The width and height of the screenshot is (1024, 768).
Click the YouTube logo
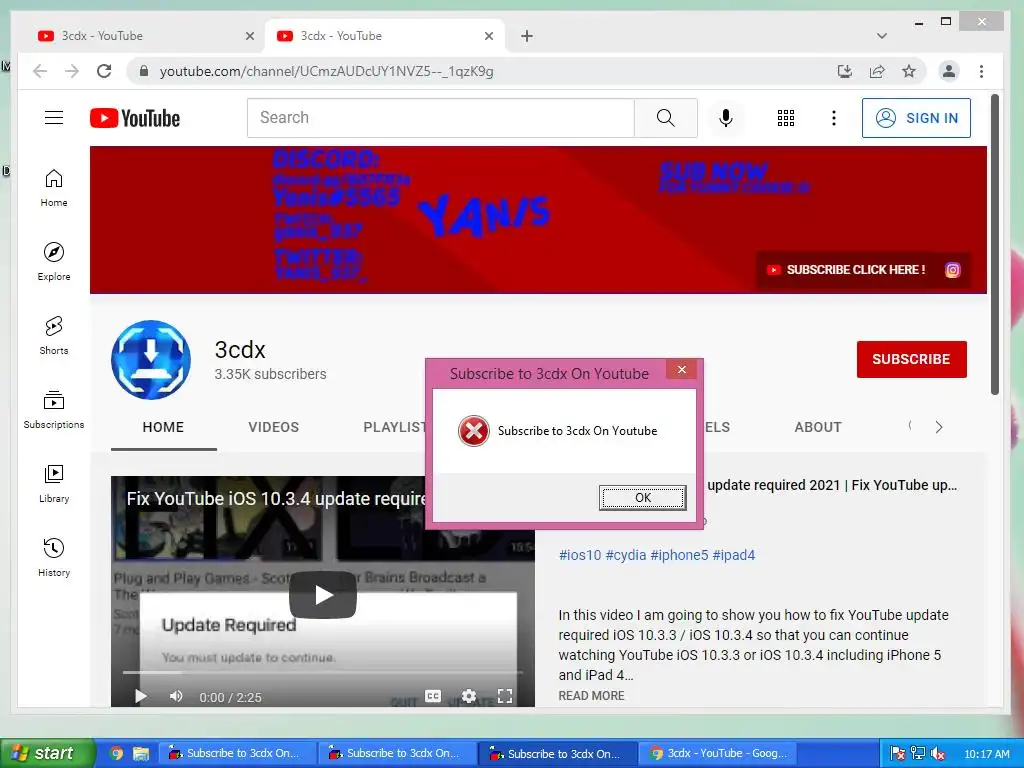[135, 118]
